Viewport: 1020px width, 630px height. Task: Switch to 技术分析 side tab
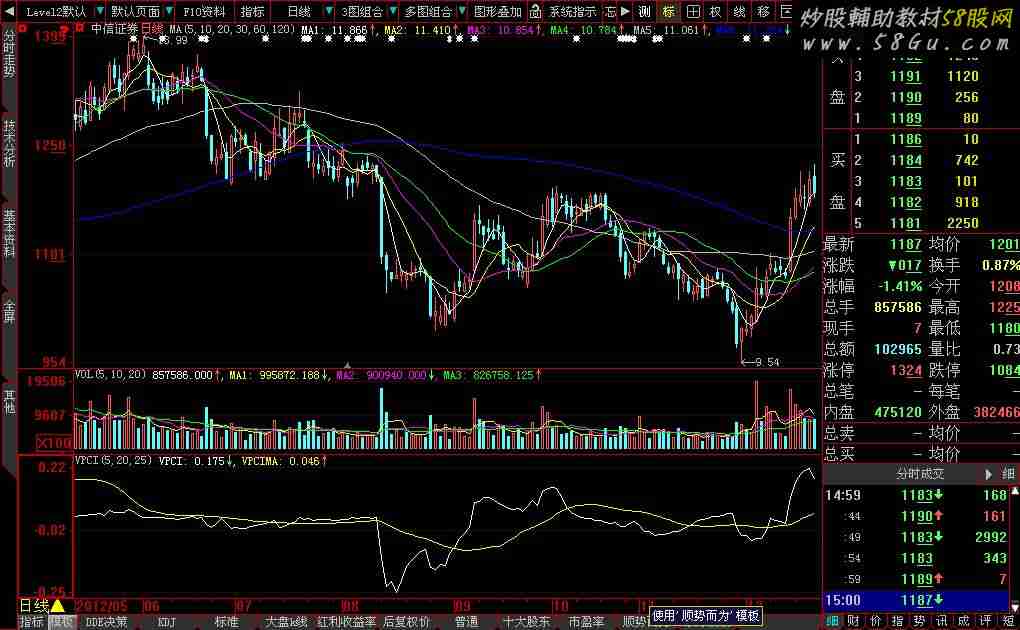(x=9, y=143)
